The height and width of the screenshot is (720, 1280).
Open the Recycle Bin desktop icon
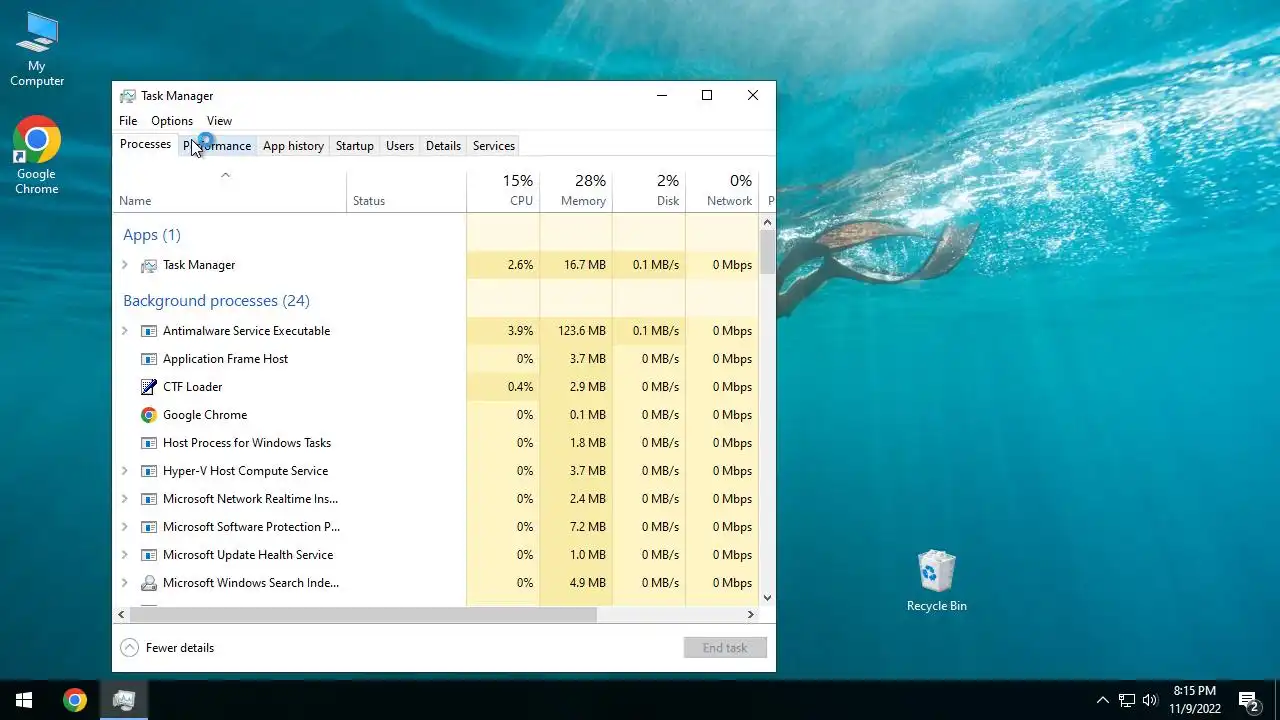click(937, 581)
